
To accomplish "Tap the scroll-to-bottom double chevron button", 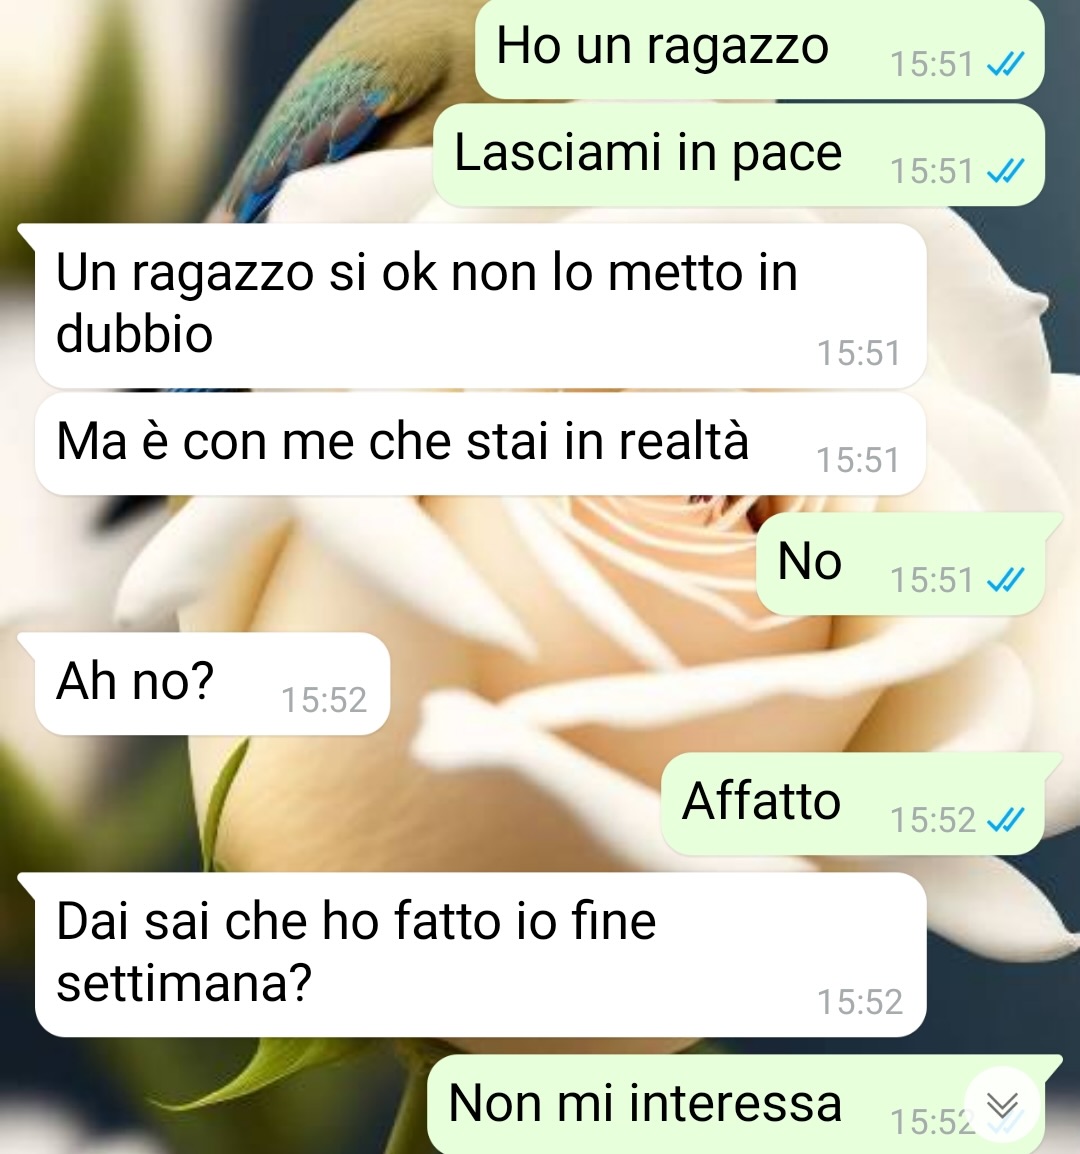I will 1002,1104.
